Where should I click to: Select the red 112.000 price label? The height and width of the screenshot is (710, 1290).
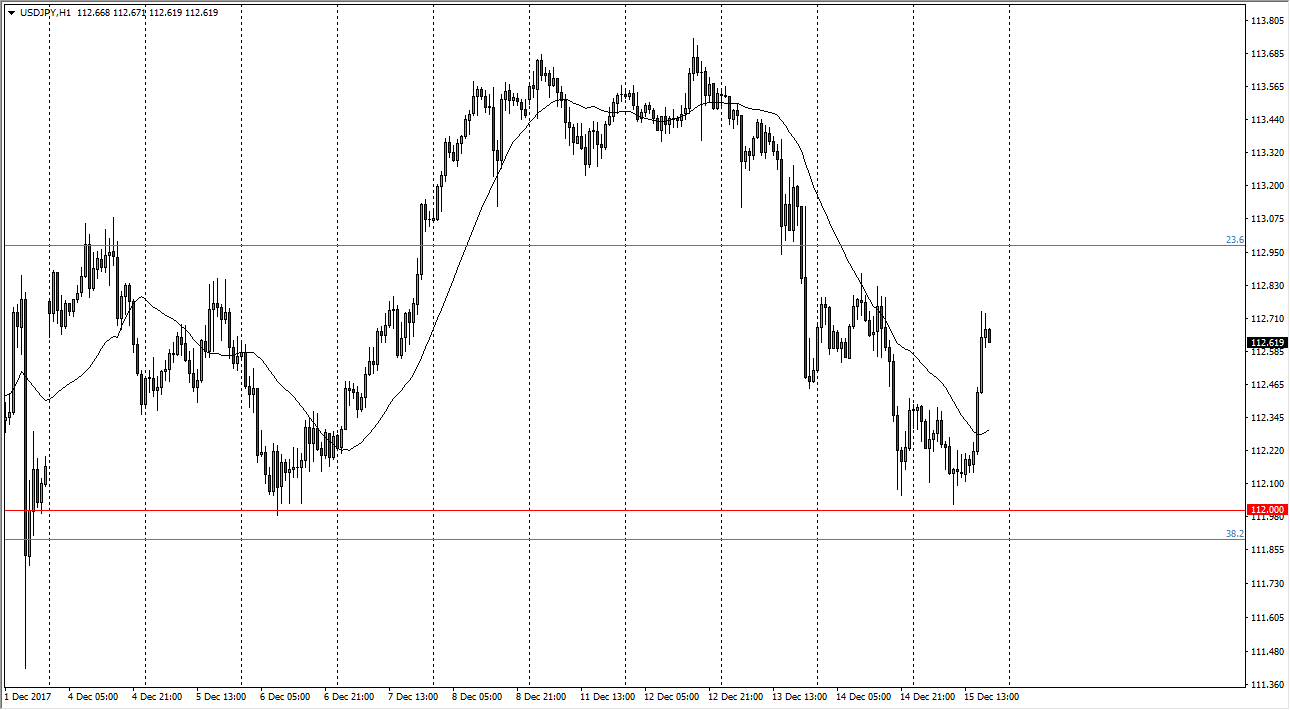coord(1267,509)
